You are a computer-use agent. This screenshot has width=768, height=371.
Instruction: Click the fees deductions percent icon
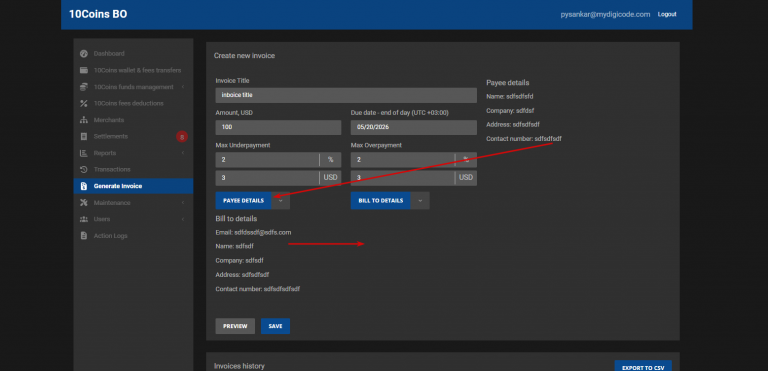[x=84, y=103]
